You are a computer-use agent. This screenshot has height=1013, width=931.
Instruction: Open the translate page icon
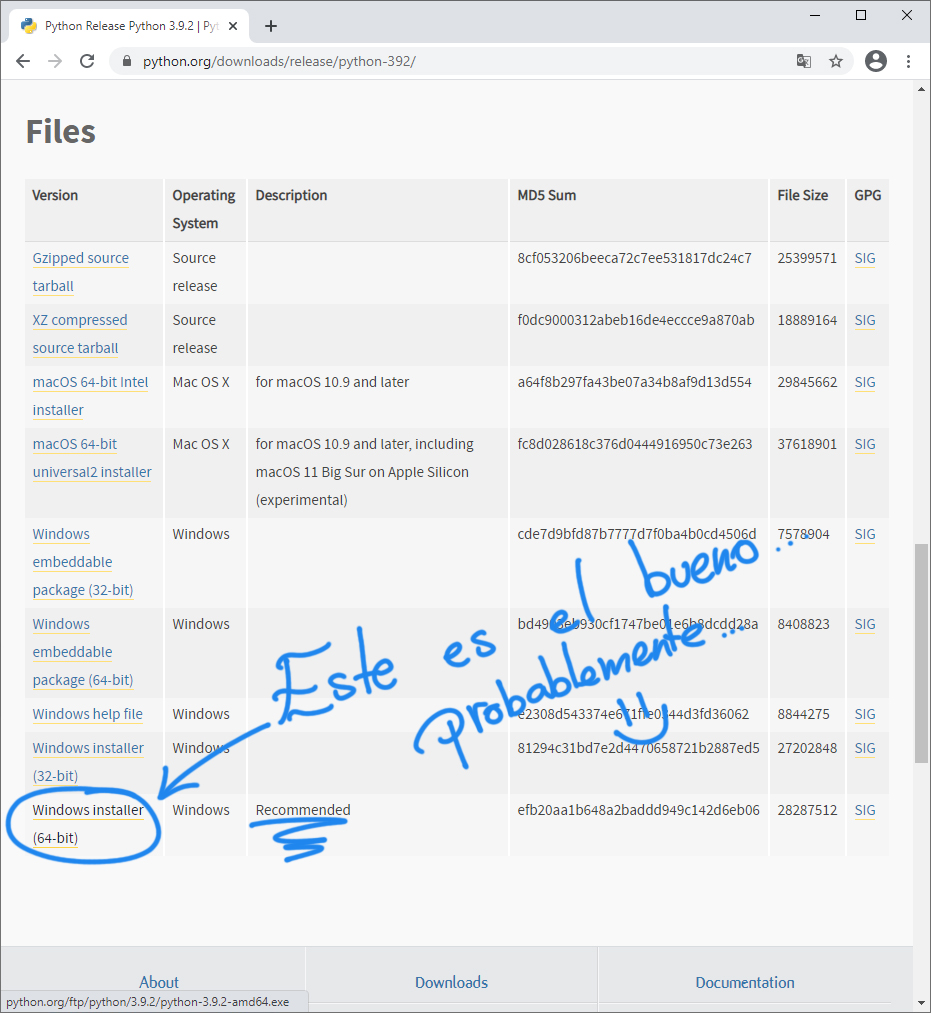pos(804,61)
